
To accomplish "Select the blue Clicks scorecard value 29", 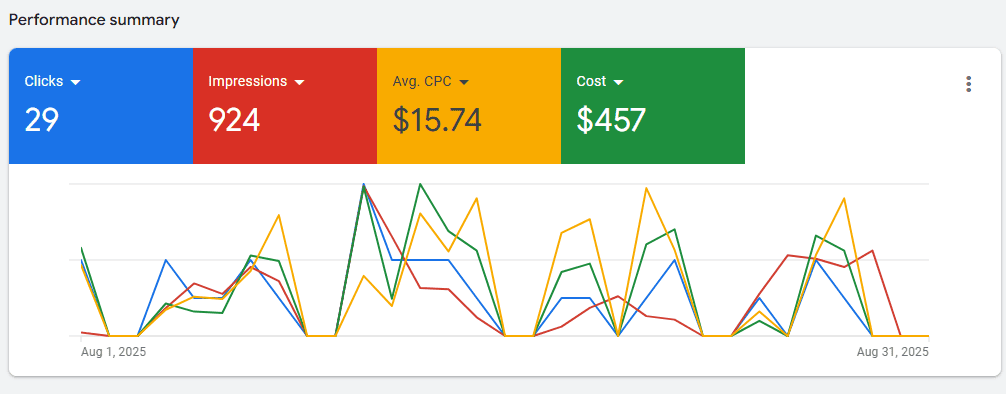I will tap(42, 120).
